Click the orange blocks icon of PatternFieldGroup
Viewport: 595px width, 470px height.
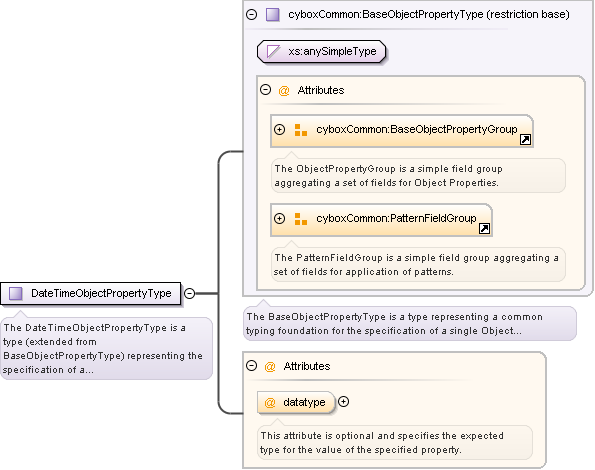[301, 219]
